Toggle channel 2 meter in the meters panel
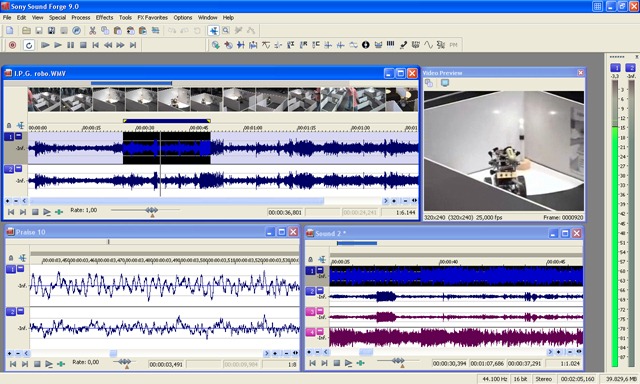Screen dimensions: 640x384 [631, 68]
